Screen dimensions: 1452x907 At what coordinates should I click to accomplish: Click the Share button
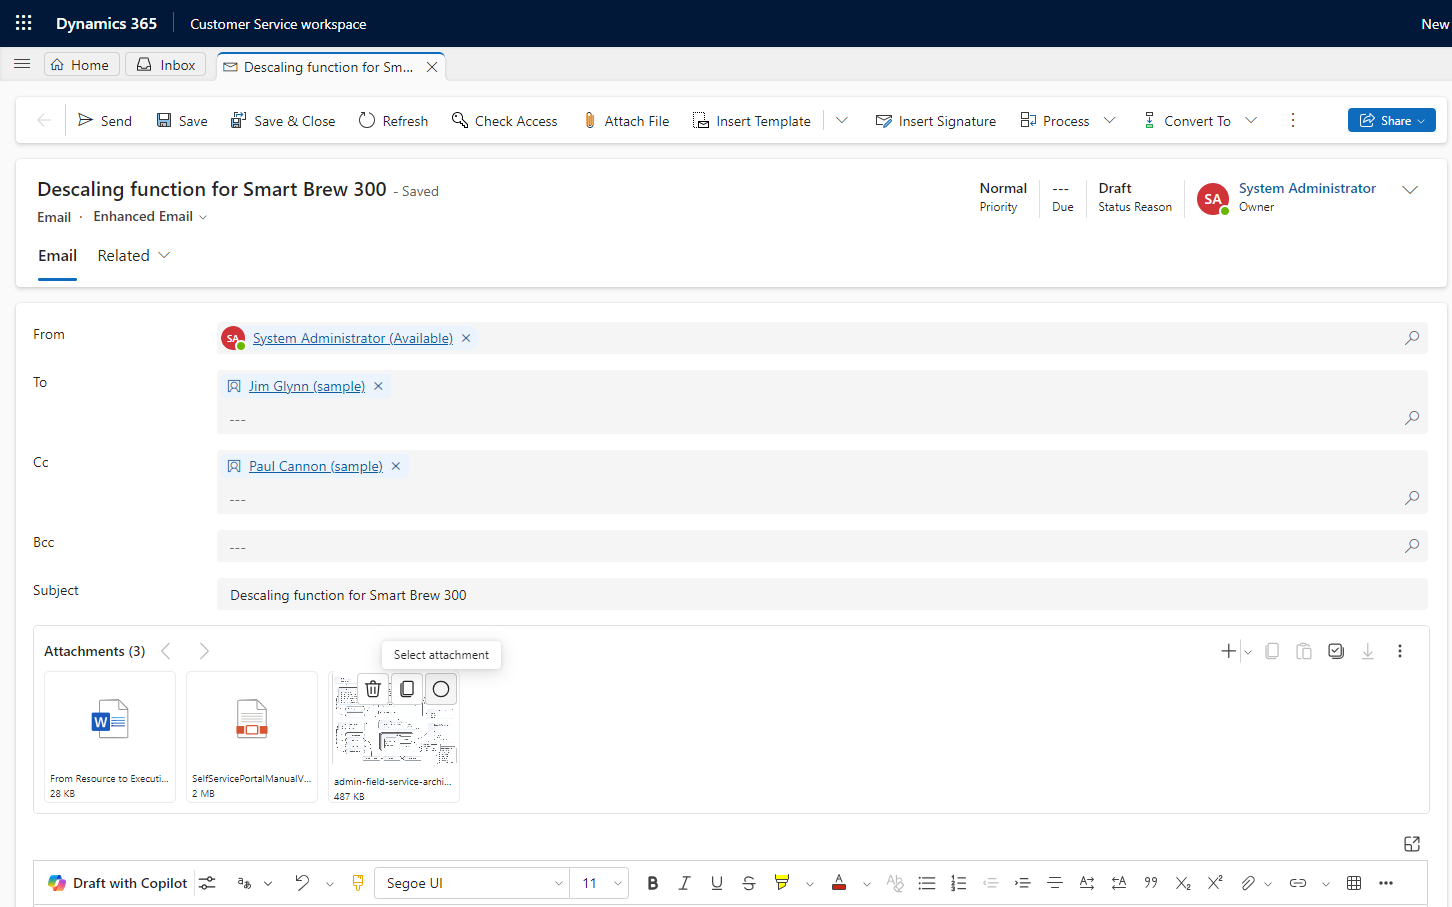tap(1391, 121)
